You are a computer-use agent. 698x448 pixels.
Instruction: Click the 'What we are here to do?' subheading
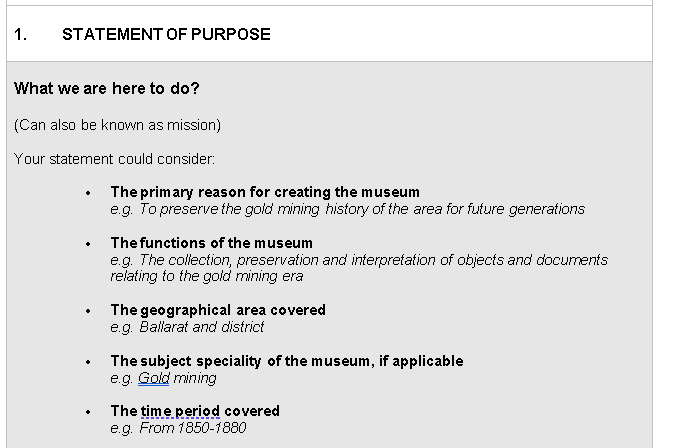tap(107, 89)
